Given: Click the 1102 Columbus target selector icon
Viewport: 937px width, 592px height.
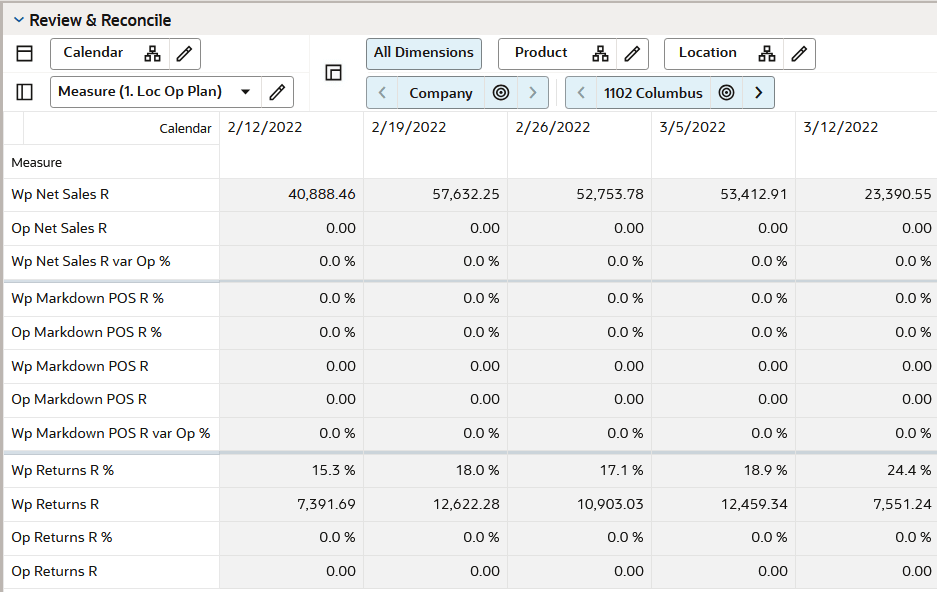Looking at the screenshot, I should [x=726, y=93].
